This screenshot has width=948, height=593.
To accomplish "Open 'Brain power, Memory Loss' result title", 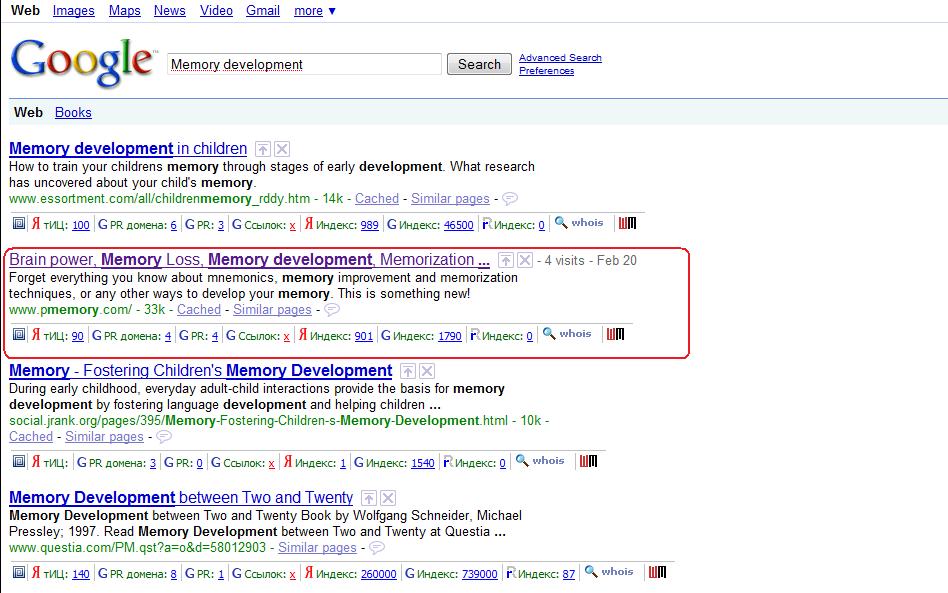I will pos(249,260).
